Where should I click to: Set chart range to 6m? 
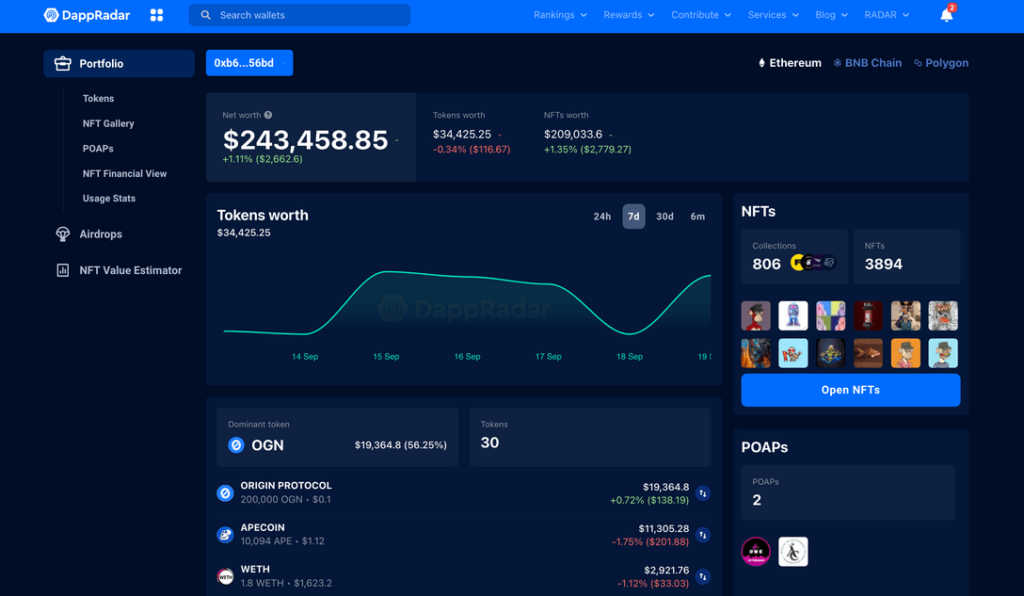pyautogui.click(x=697, y=216)
